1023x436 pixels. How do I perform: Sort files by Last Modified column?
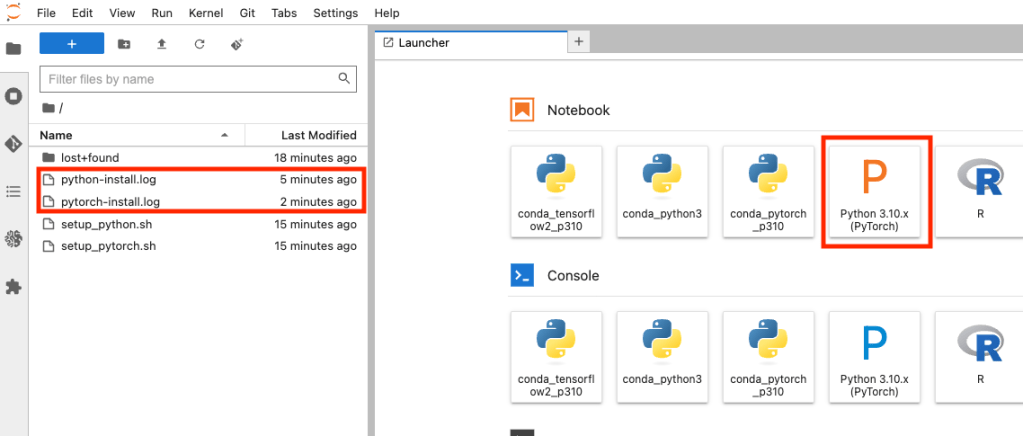click(318, 135)
